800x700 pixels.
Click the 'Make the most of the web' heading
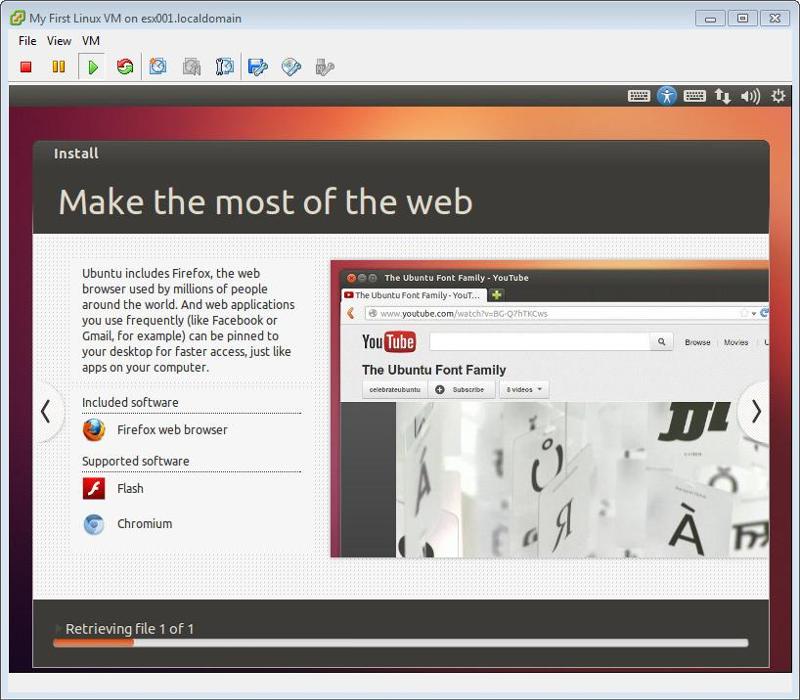(265, 202)
